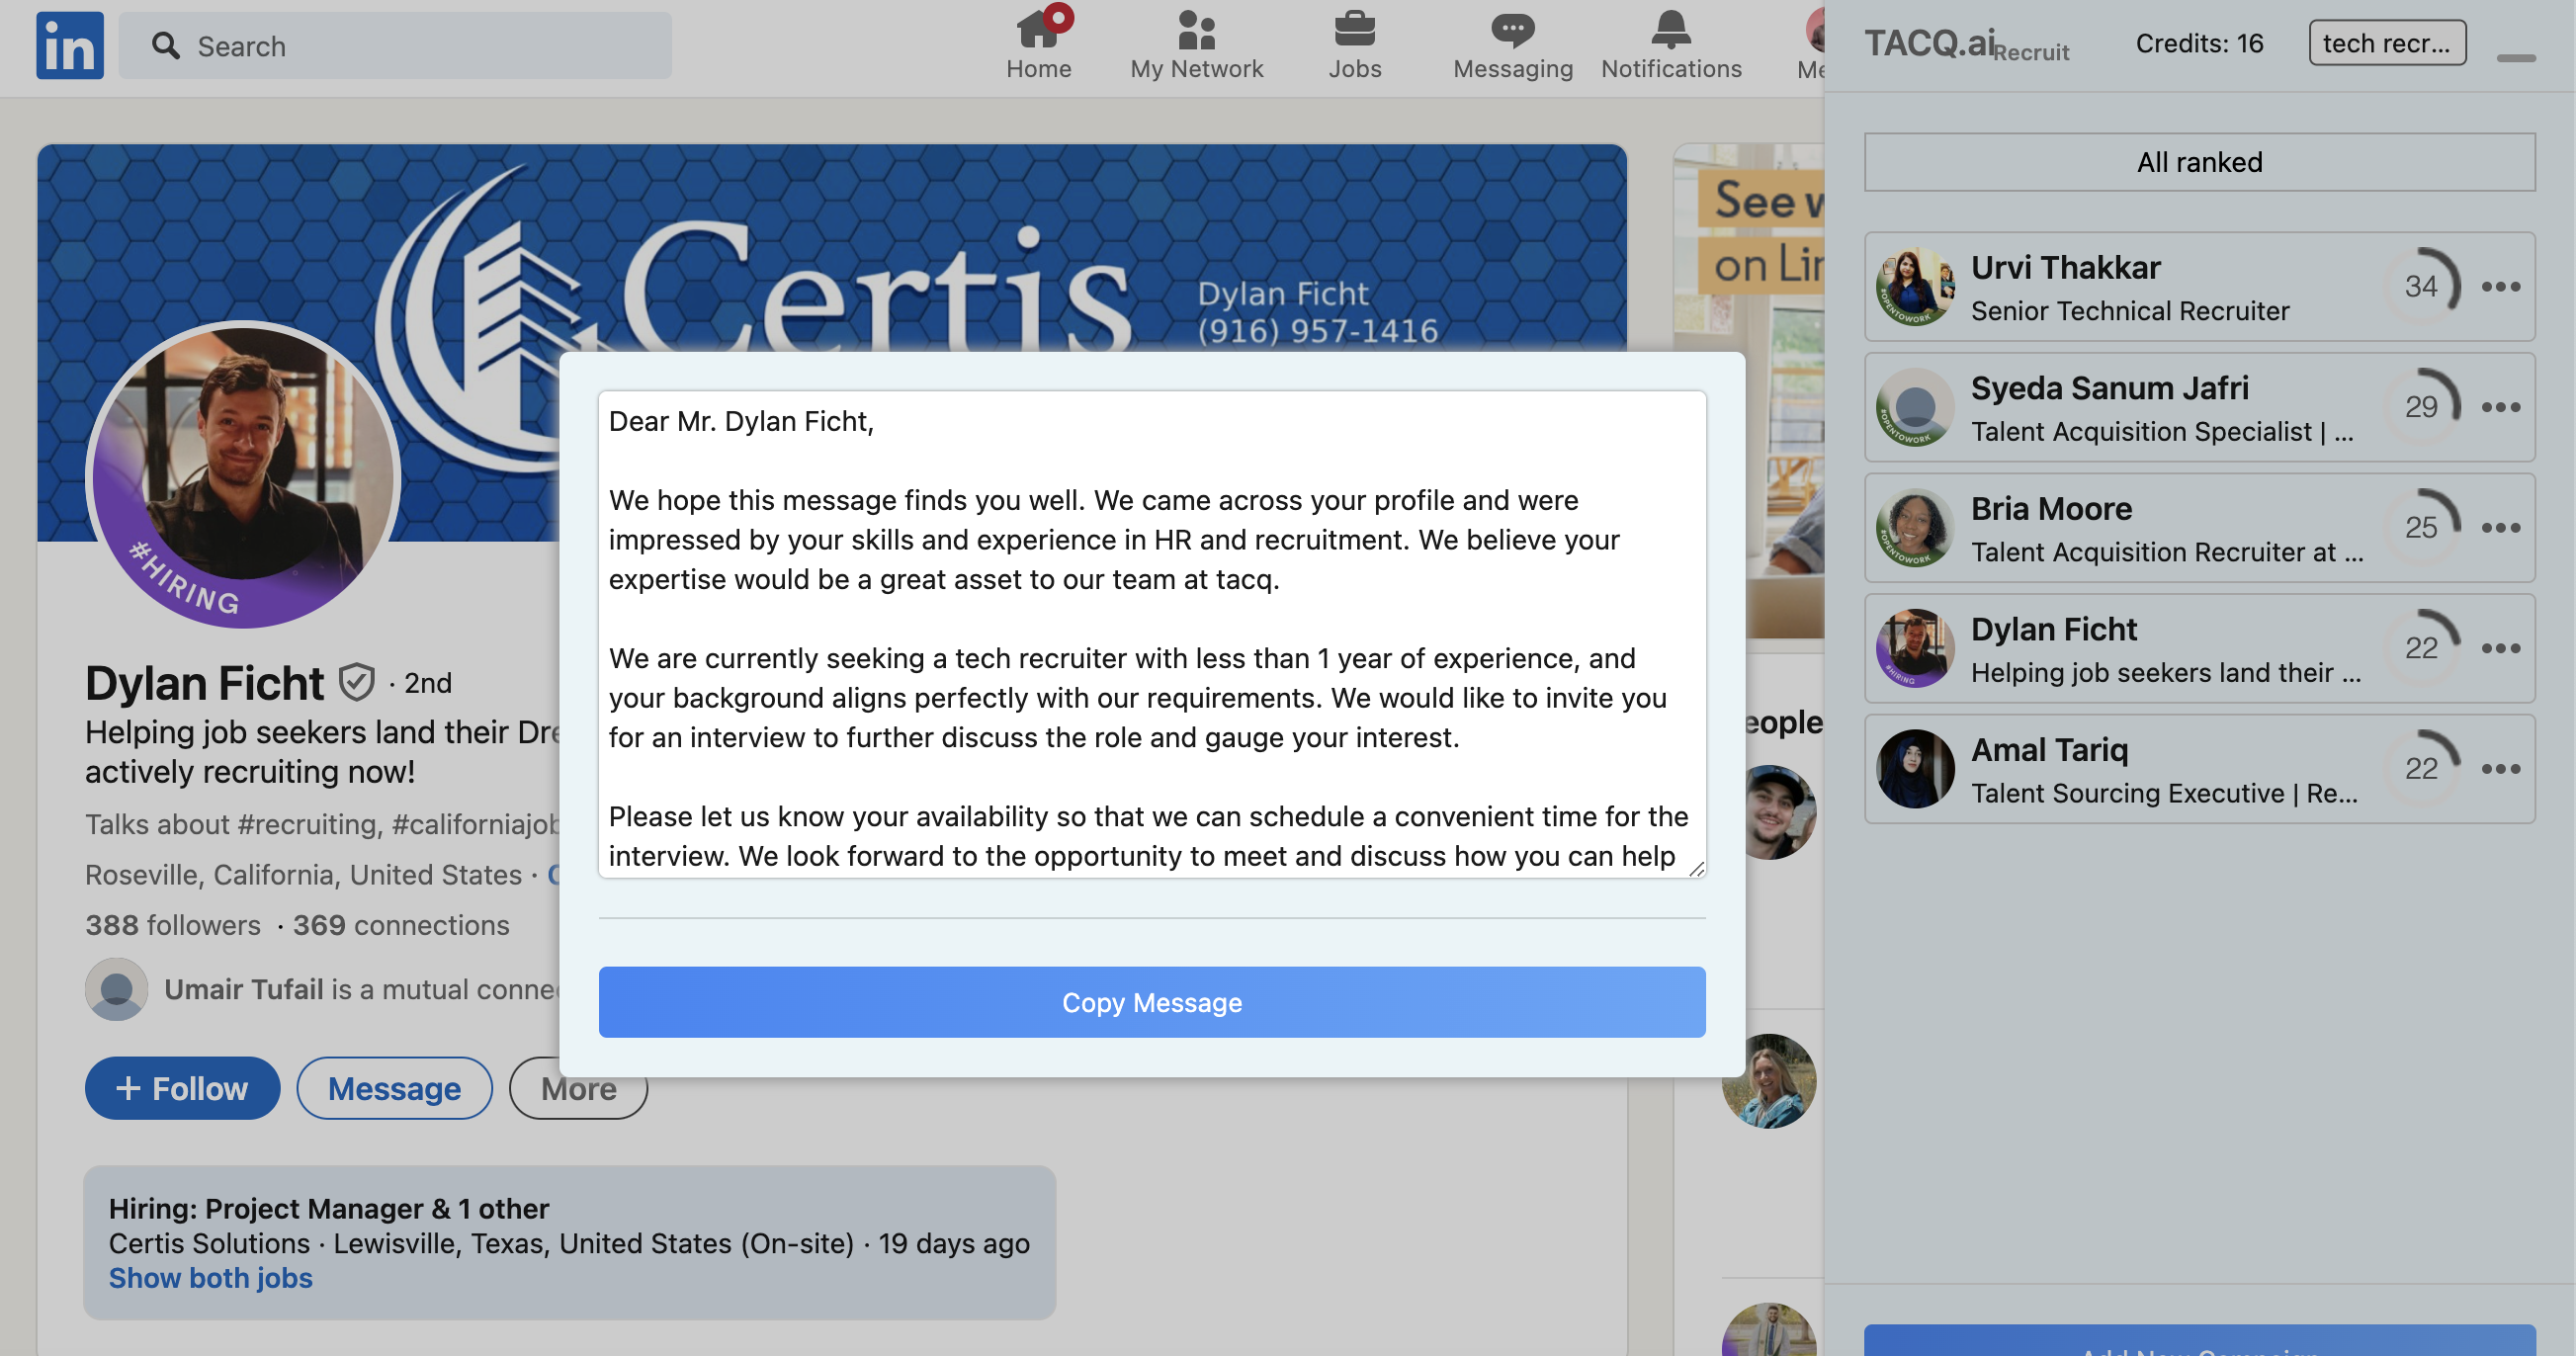The height and width of the screenshot is (1356, 2576).
Task: Click the Show both jobs link
Action: click(x=210, y=1278)
